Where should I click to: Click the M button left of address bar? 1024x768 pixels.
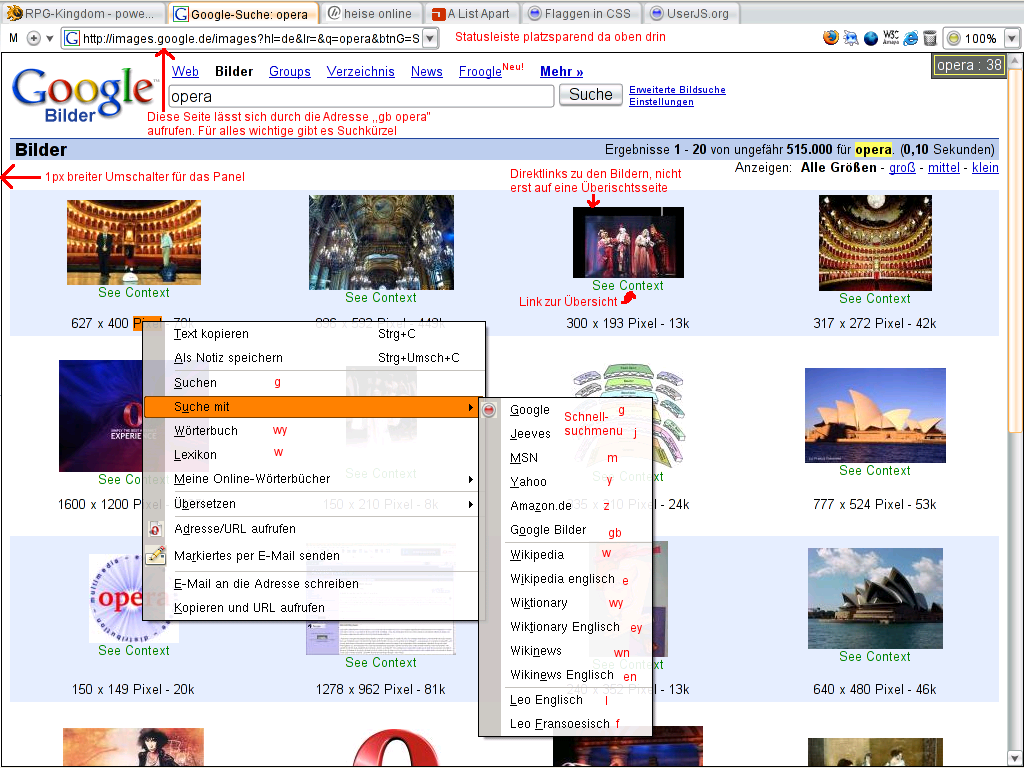click(x=13, y=39)
